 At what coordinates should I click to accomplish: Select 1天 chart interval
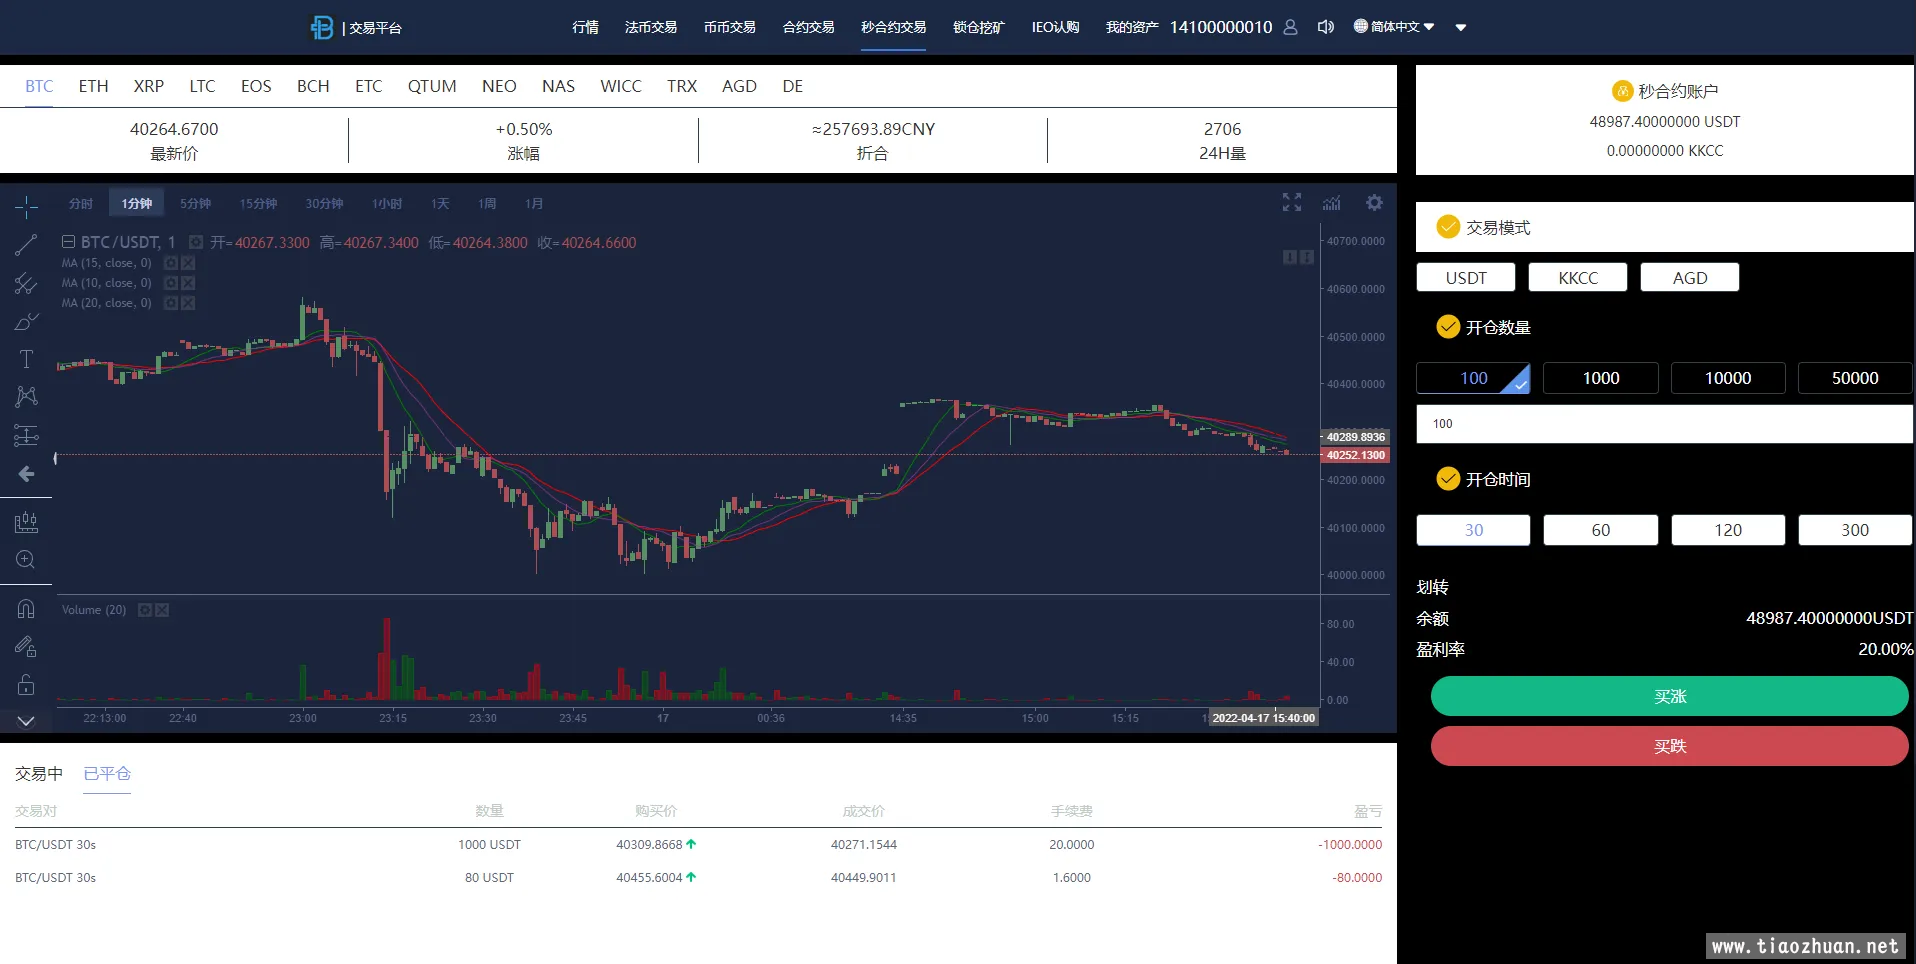[440, 204]
